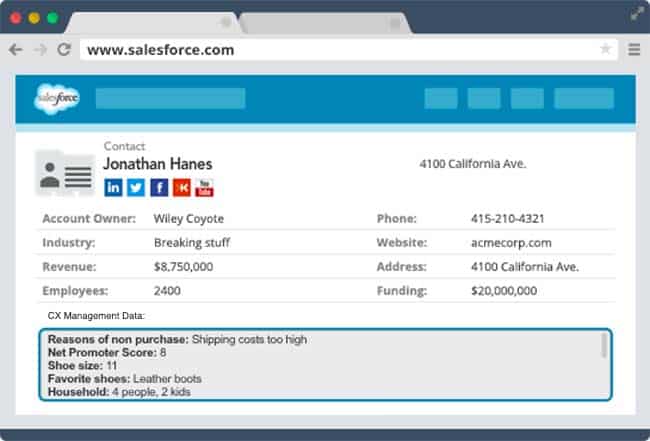The height and width of the screenshot is (441, 650).
Task: Click the green maximize window button
Action: (52, 18)
